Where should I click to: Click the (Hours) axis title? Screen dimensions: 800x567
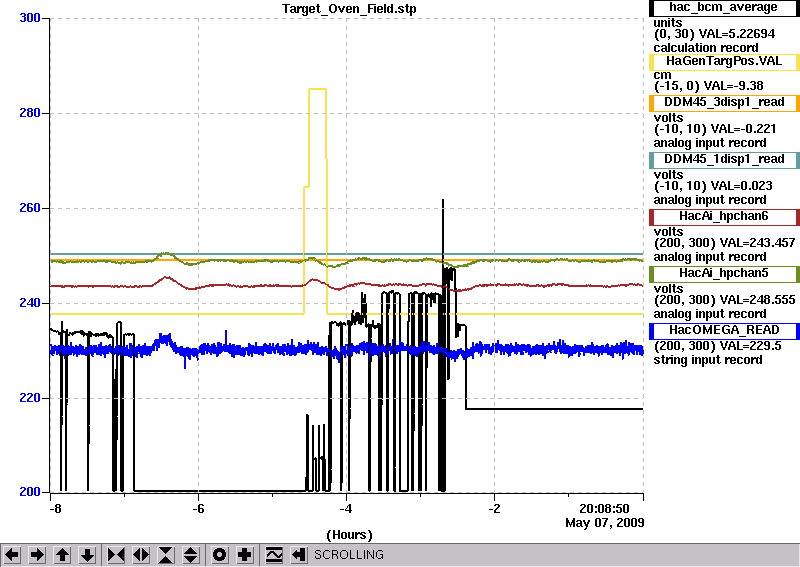click(349, 535)
